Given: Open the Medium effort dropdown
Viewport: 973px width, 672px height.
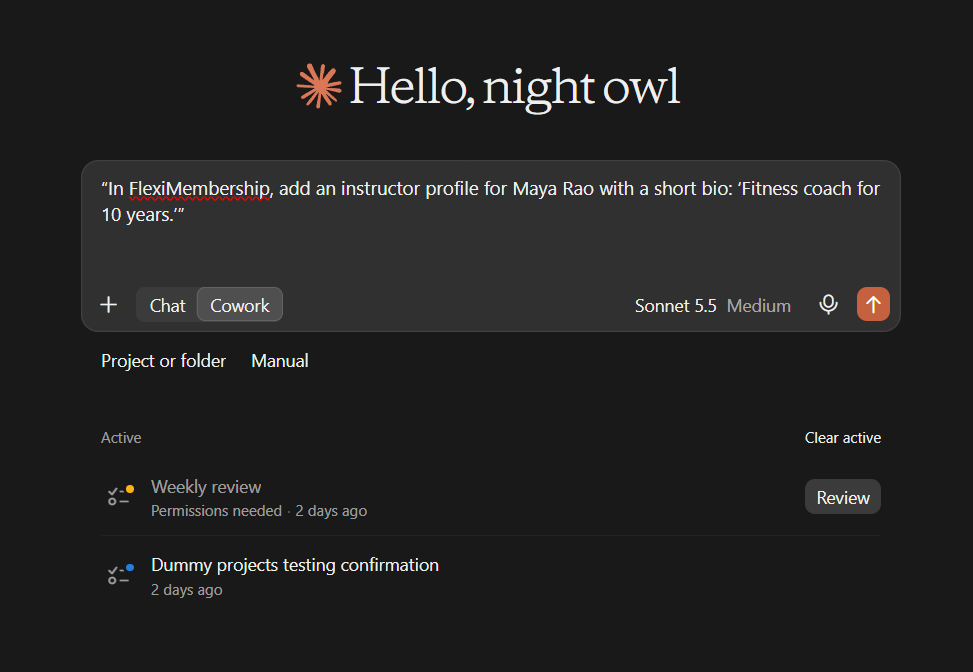Looking at the screenshot, I should click(x=758, y=306).
